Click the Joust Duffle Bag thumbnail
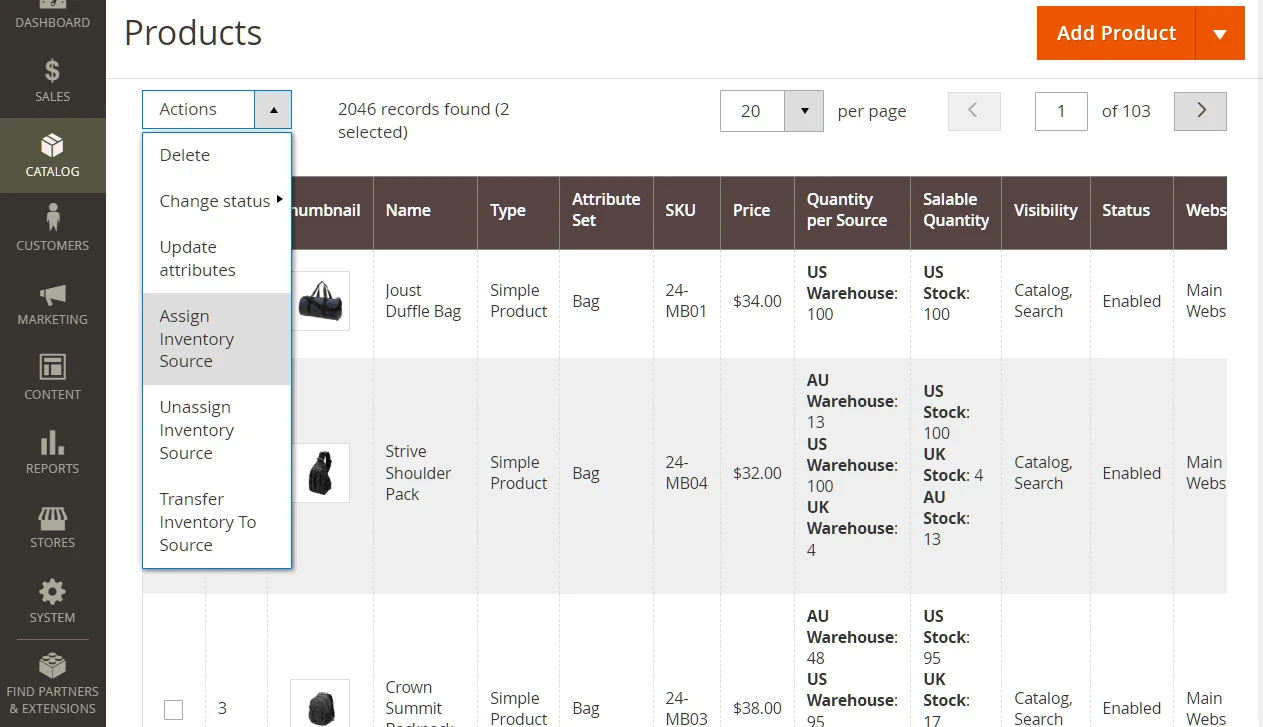 (320, 301)
